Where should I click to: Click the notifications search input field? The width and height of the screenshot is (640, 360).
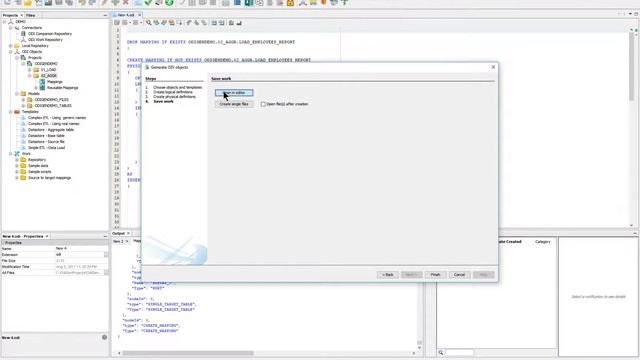tap(460, 352)
